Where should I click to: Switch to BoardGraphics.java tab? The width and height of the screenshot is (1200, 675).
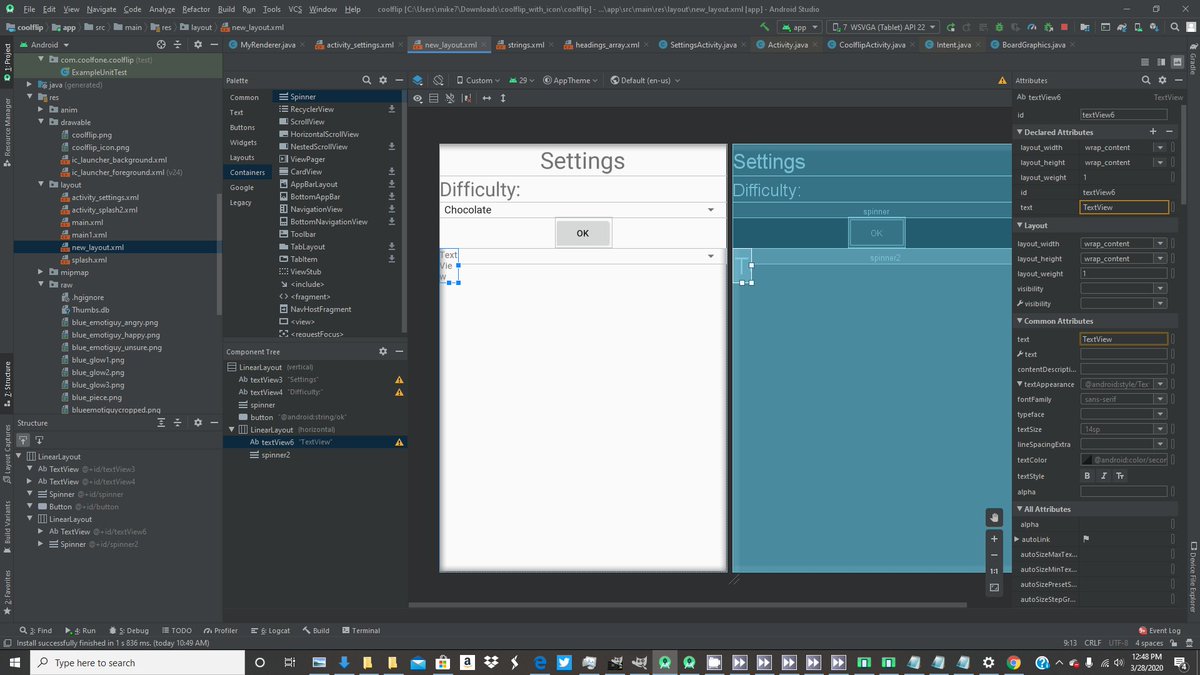tap(1032, 45)
